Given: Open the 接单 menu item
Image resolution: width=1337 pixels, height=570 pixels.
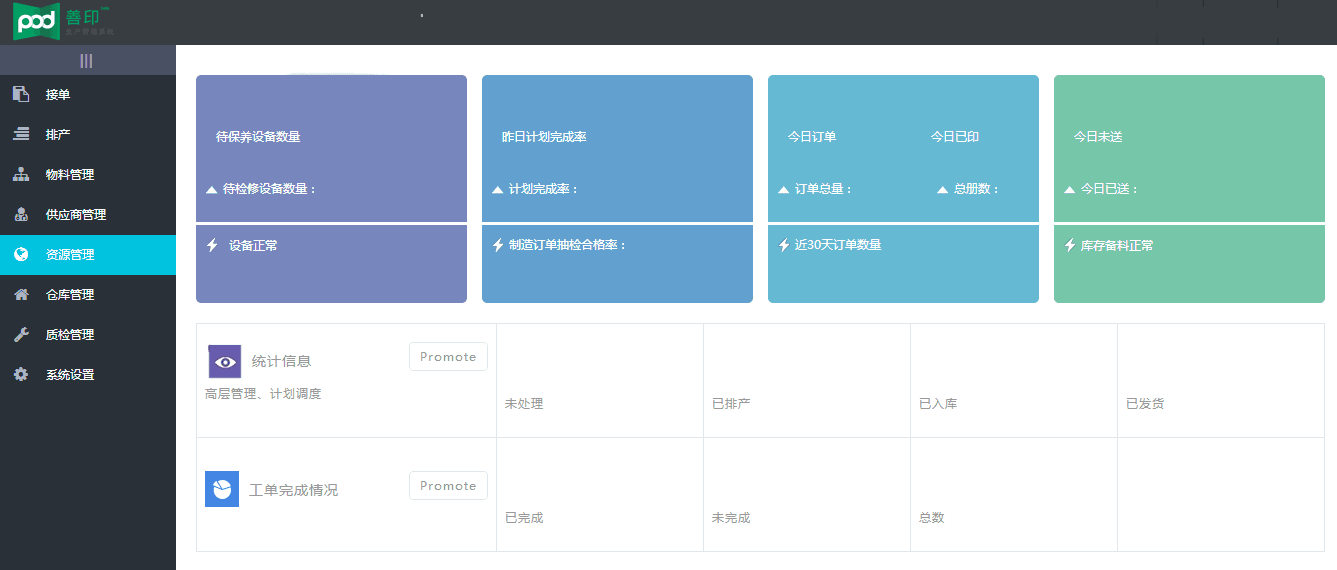Looking at the screenshot, I should coord(58,94).
